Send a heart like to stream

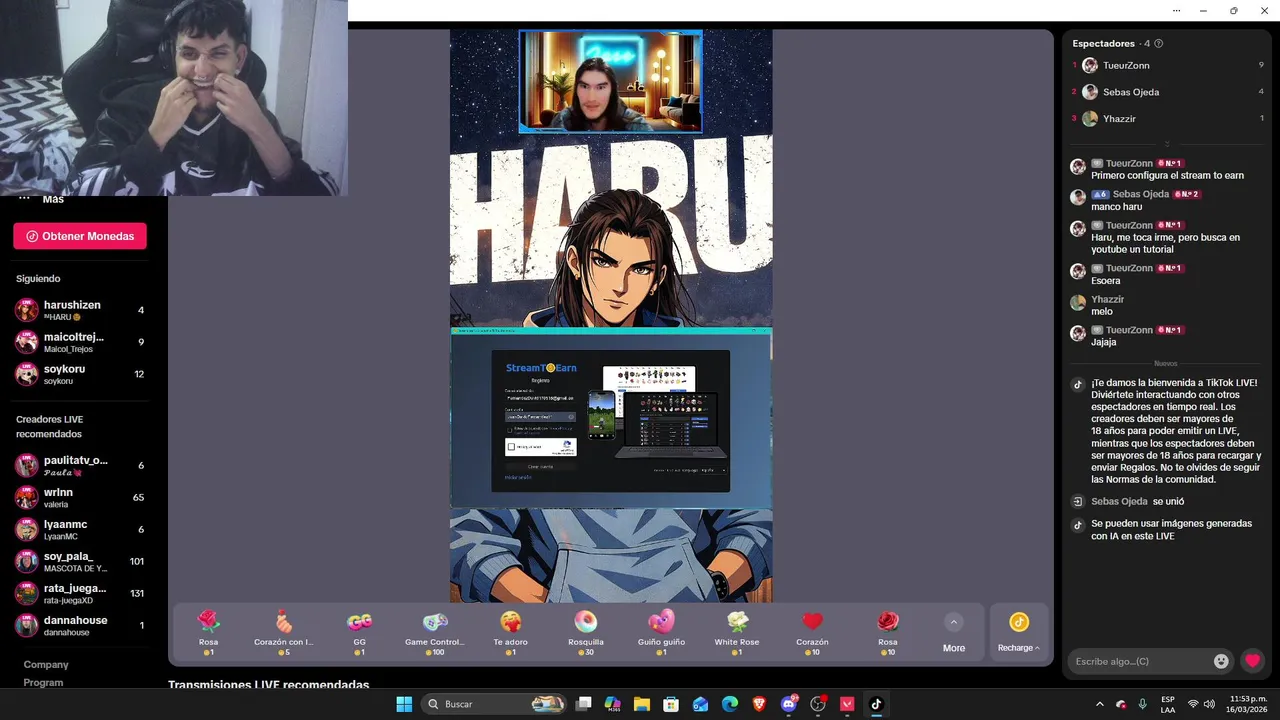tap(1252, 661)
